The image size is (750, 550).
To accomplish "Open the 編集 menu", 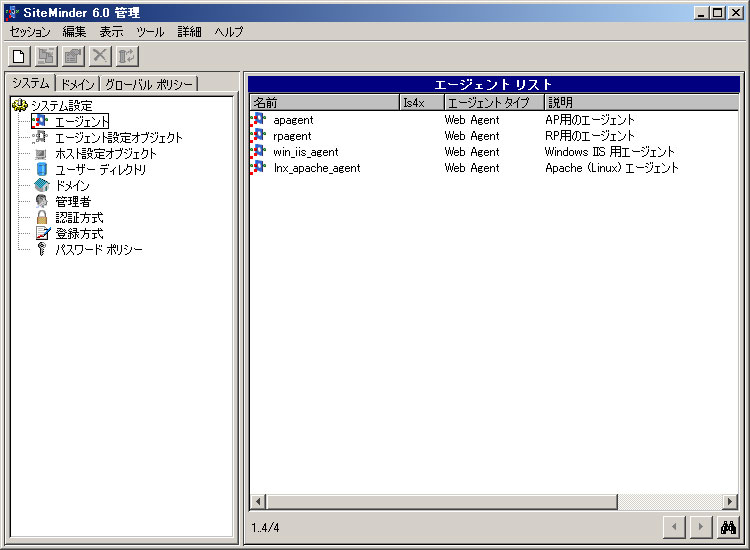I will point(74,32).
